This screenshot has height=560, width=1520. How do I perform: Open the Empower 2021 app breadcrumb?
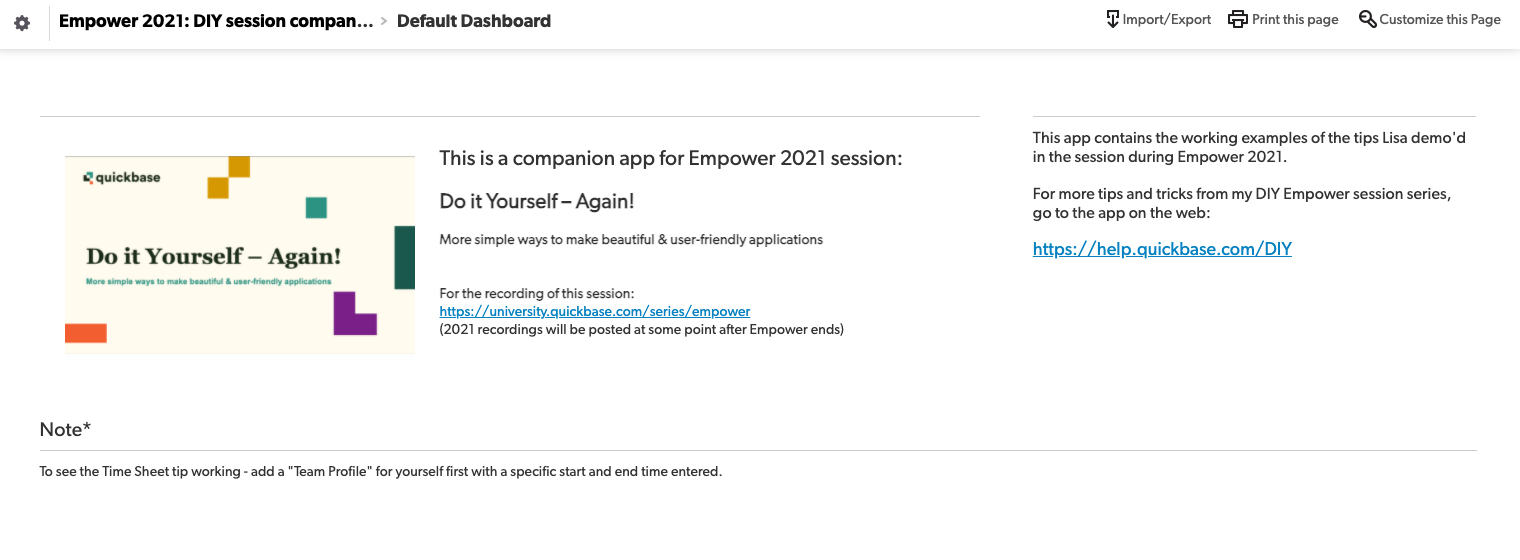pyautogui.click(x=216, y=21)
